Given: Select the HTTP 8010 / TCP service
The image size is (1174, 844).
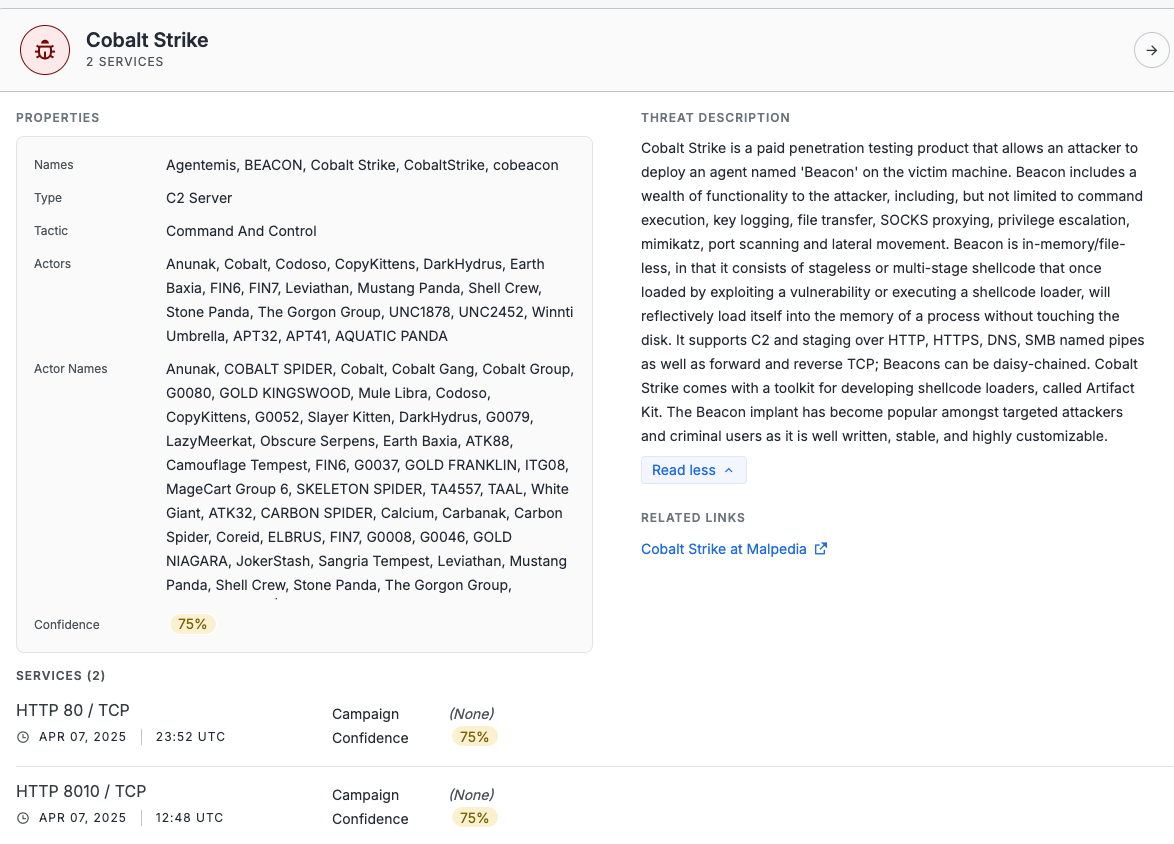Looking at the screenshot, I should pyautogui.click(x=81, y=791).
